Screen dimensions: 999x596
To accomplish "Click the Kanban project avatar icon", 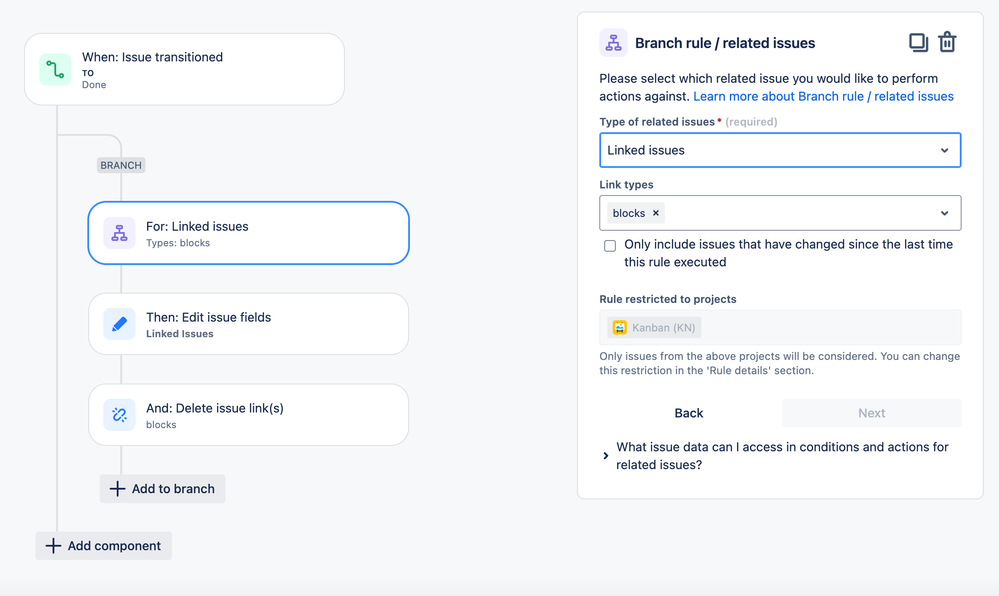I will (619, 328).
